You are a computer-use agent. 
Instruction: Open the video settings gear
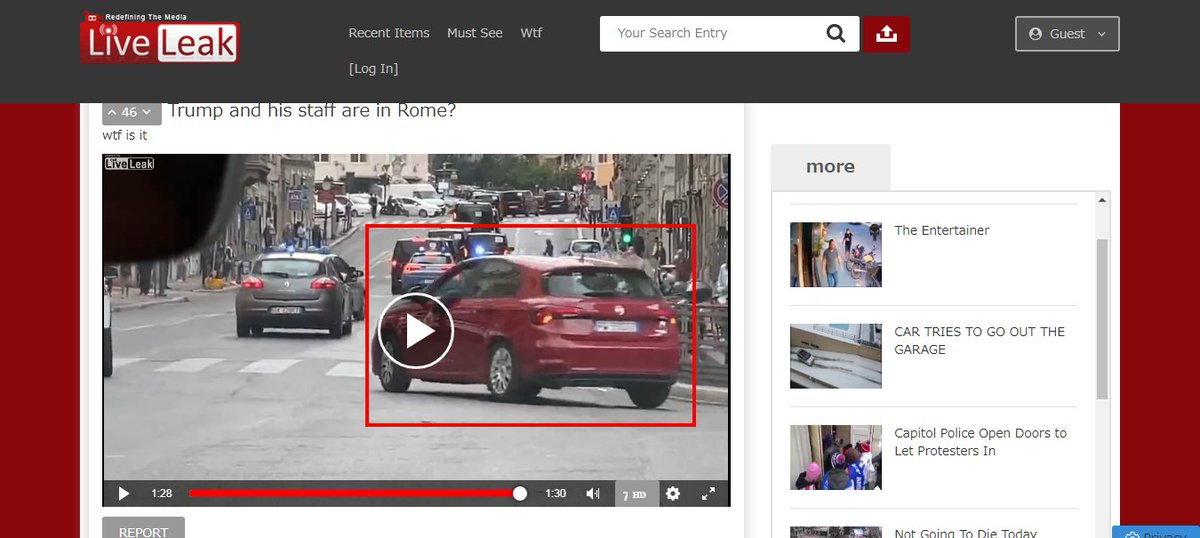(x=673, y=493)
